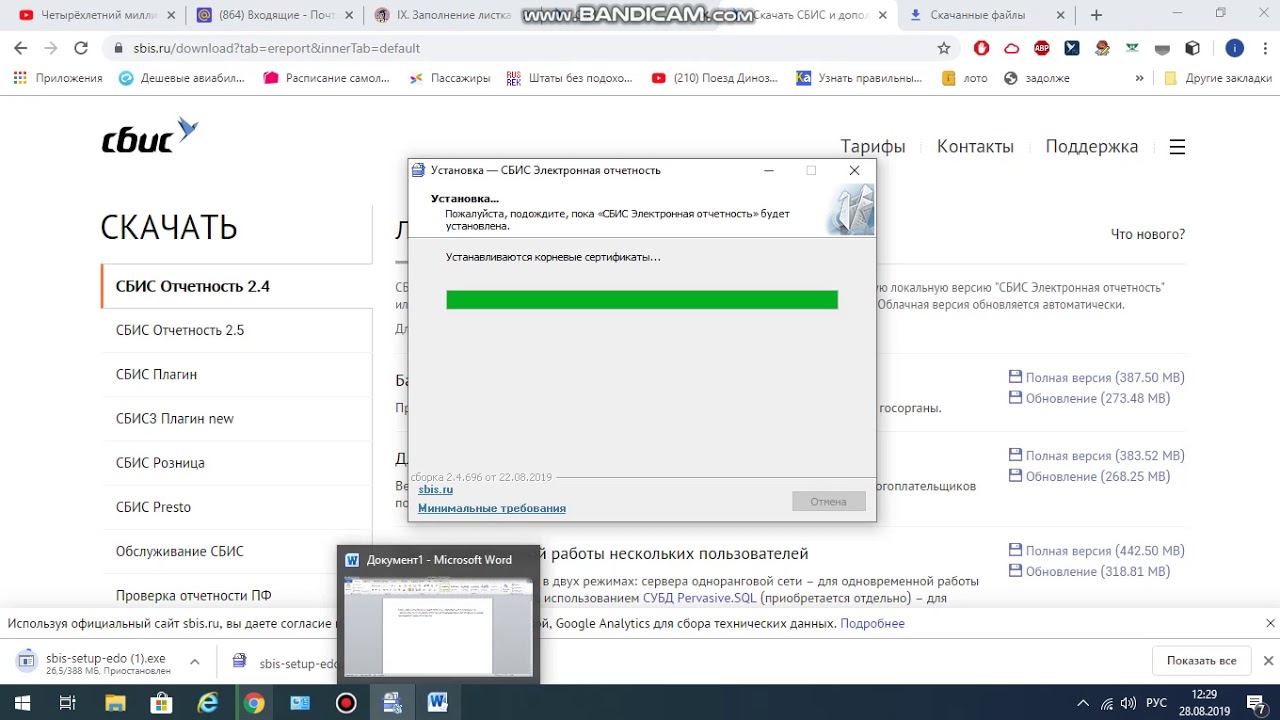Open the hamburger menu on the SBIS site

pos(1177,147)
